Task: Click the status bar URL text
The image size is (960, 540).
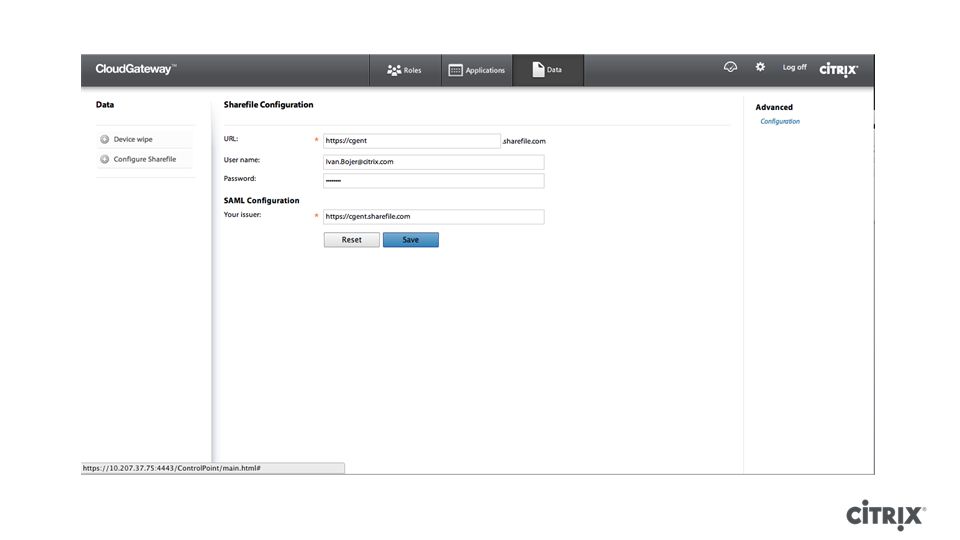Action: (171, 468)
